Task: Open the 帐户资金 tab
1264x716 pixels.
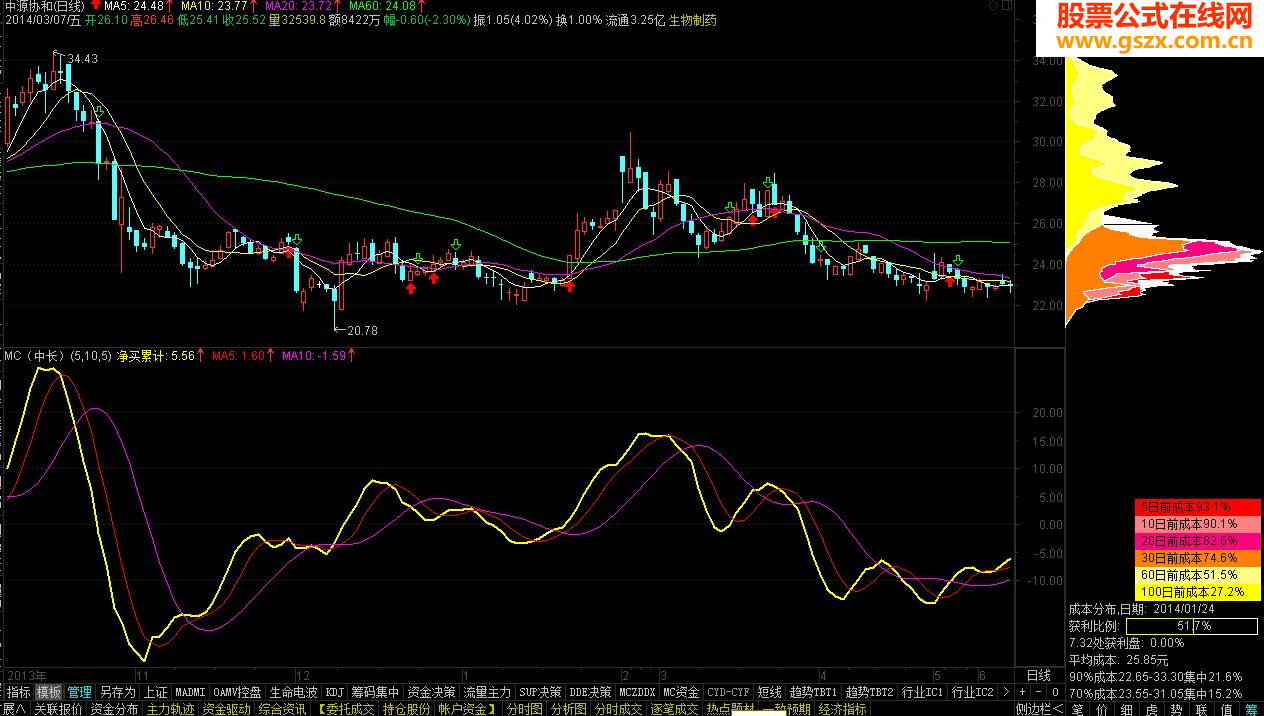Action: pyautogui.click(x=466, y=709)
